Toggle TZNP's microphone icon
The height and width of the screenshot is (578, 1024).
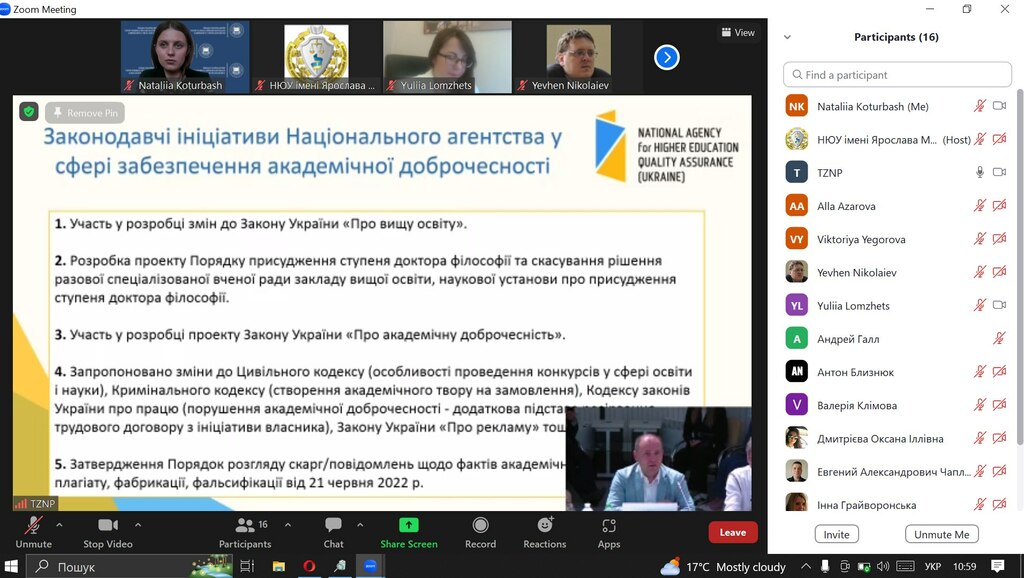click(980, 173)
